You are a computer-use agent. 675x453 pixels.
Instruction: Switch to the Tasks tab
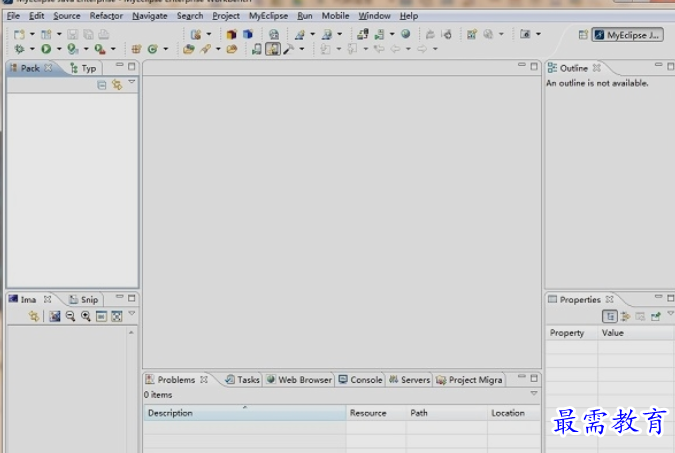243,380
